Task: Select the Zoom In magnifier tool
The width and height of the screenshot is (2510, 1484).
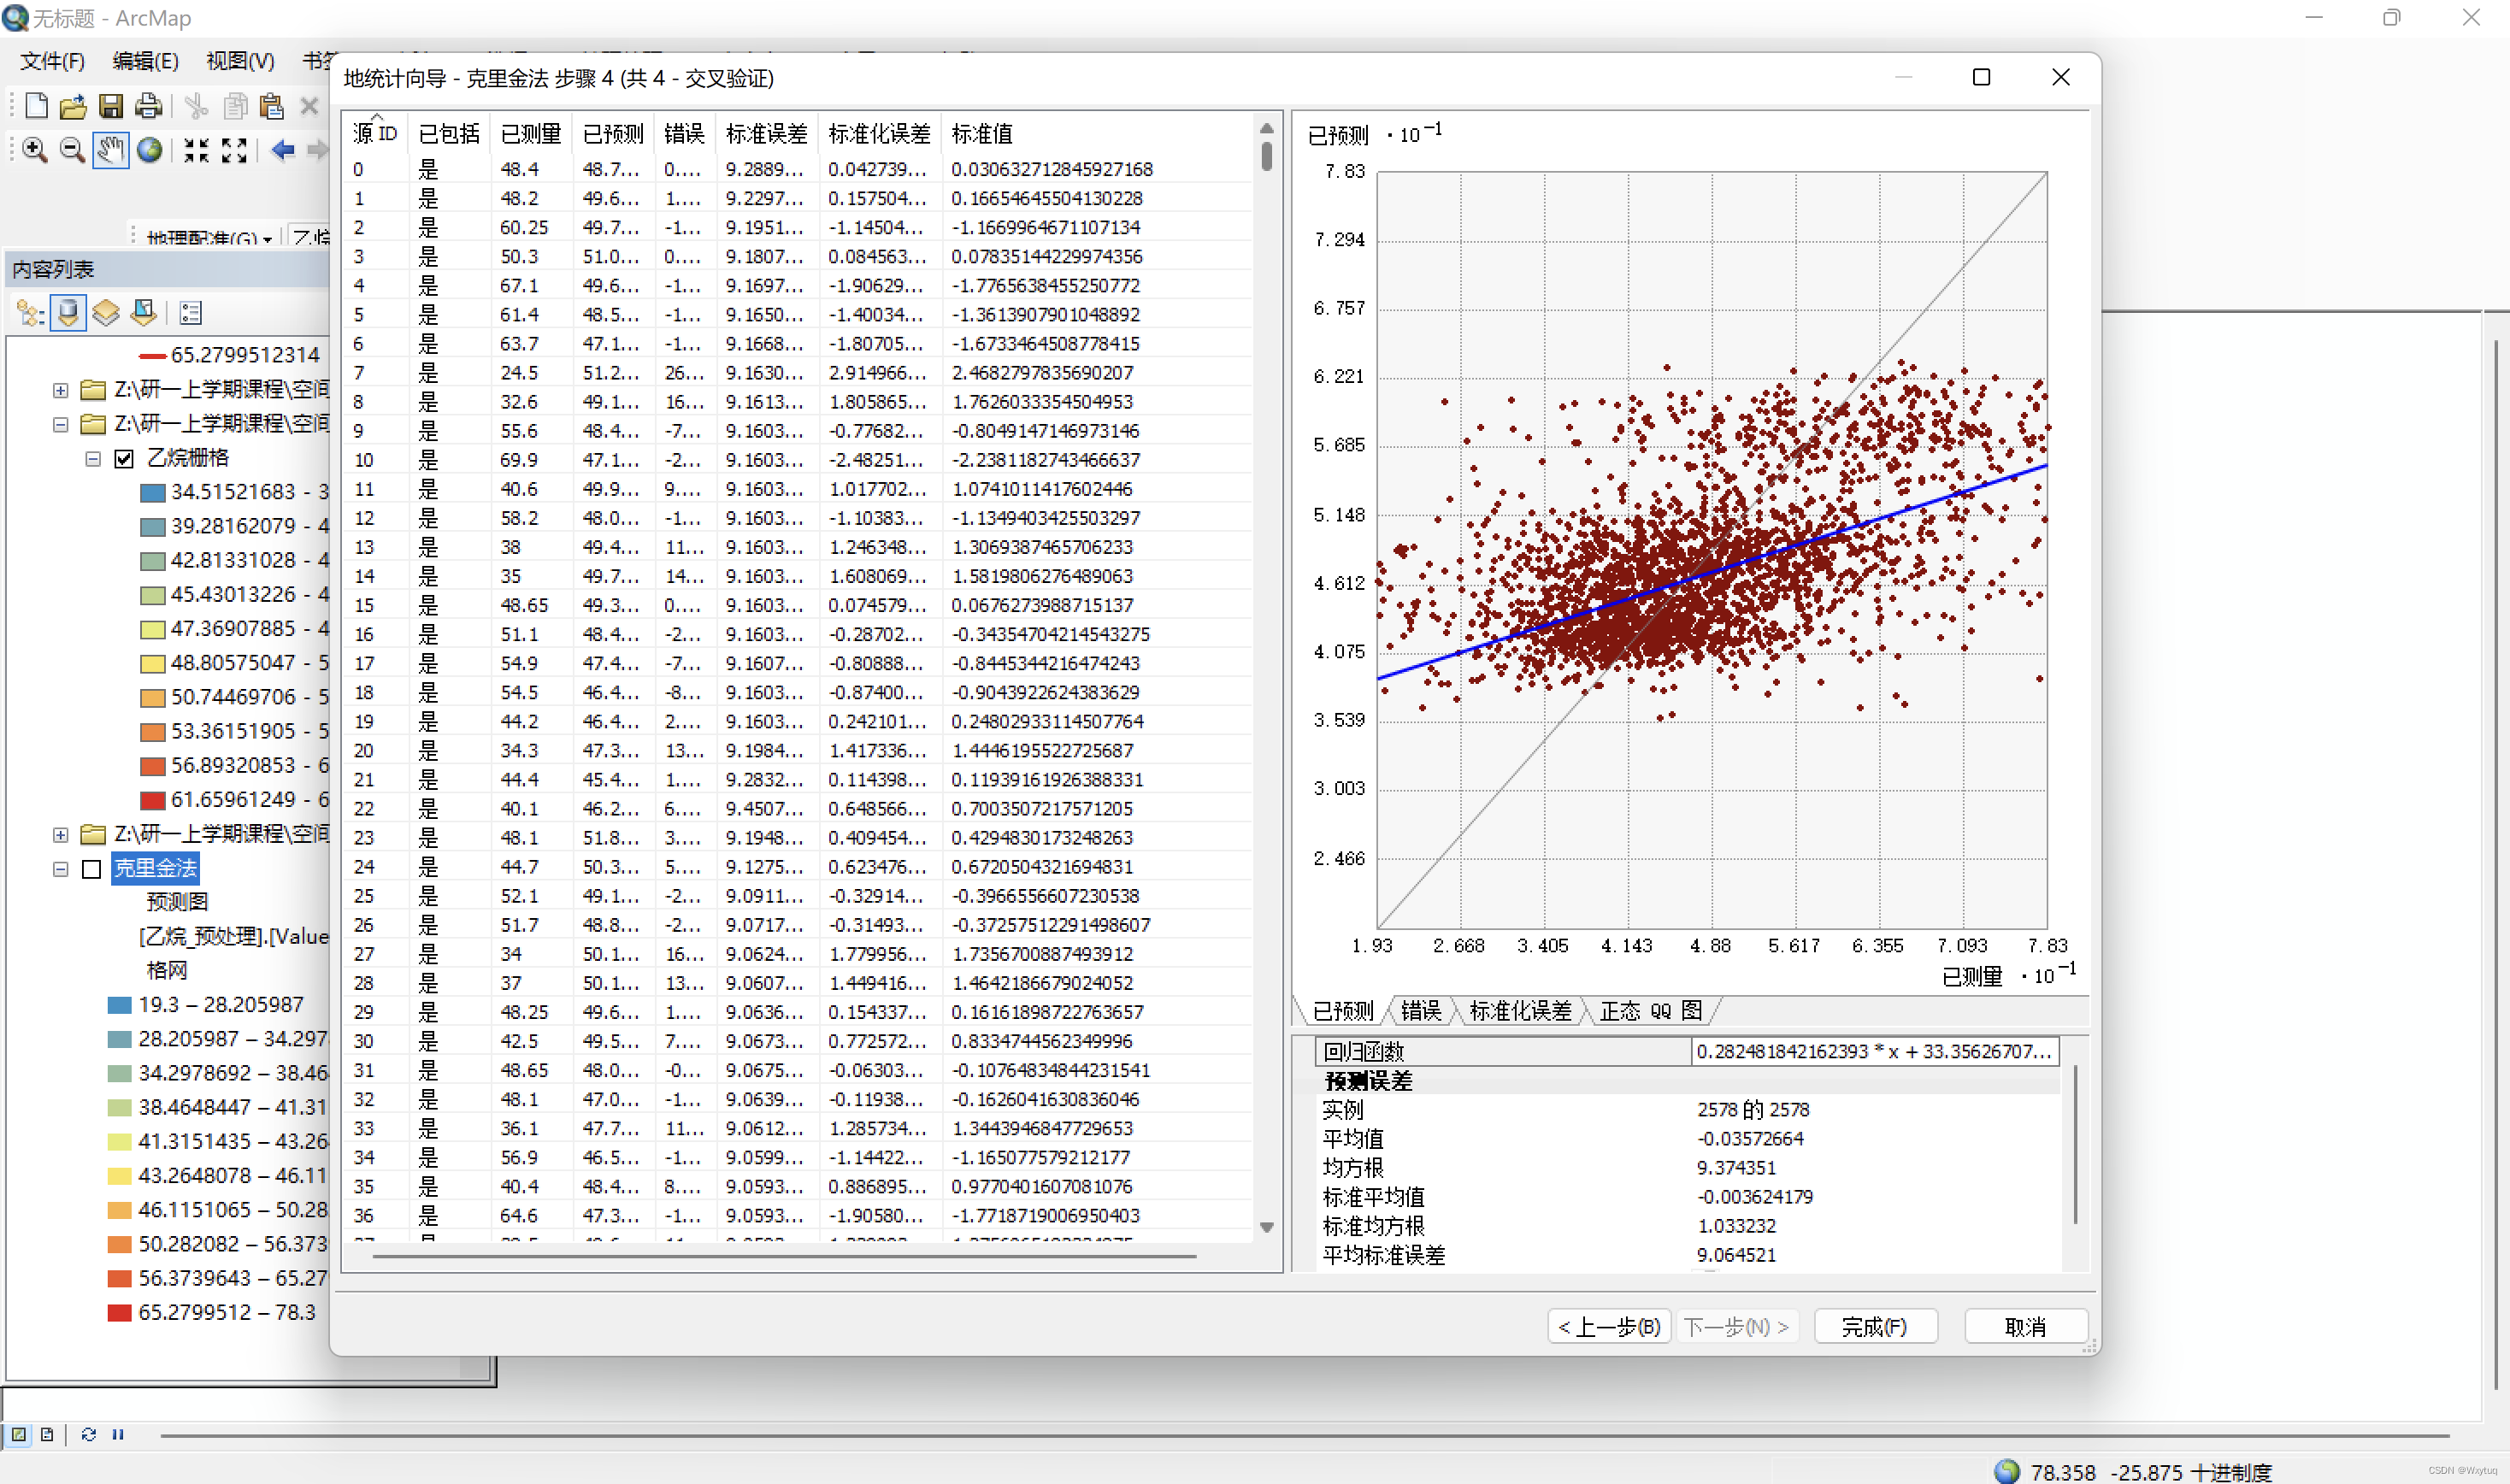Action: 35,151
